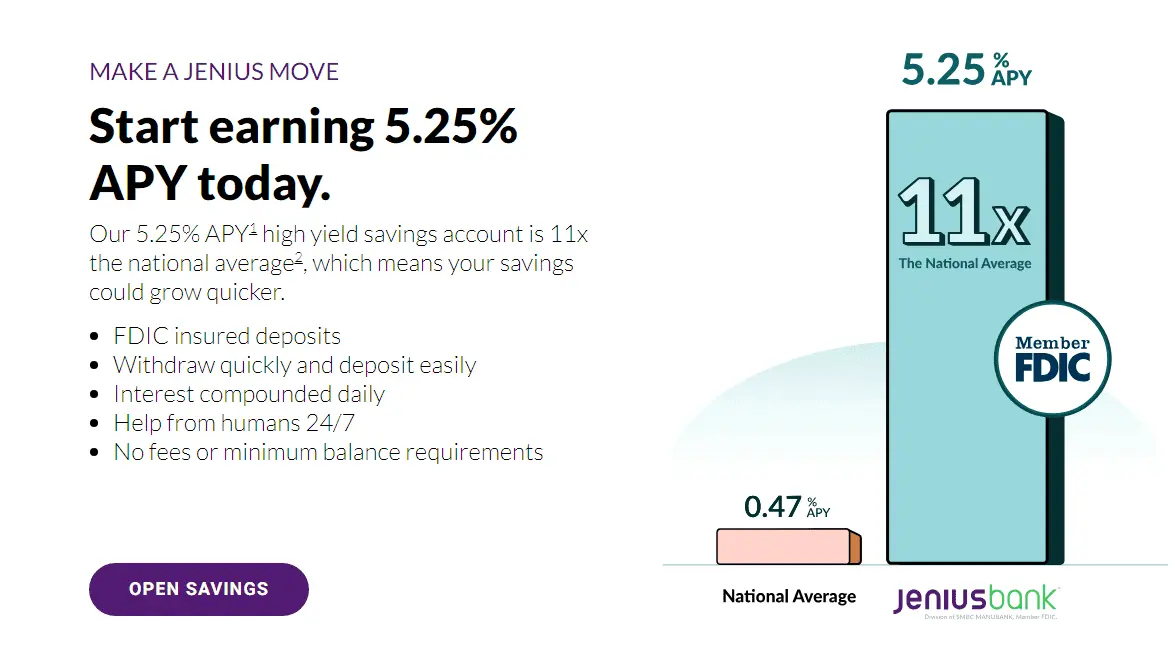Select the FDIC insured deposits bullet
Image resolution: width=1175 pixels, height=667 pixels.
click(227, 336)
